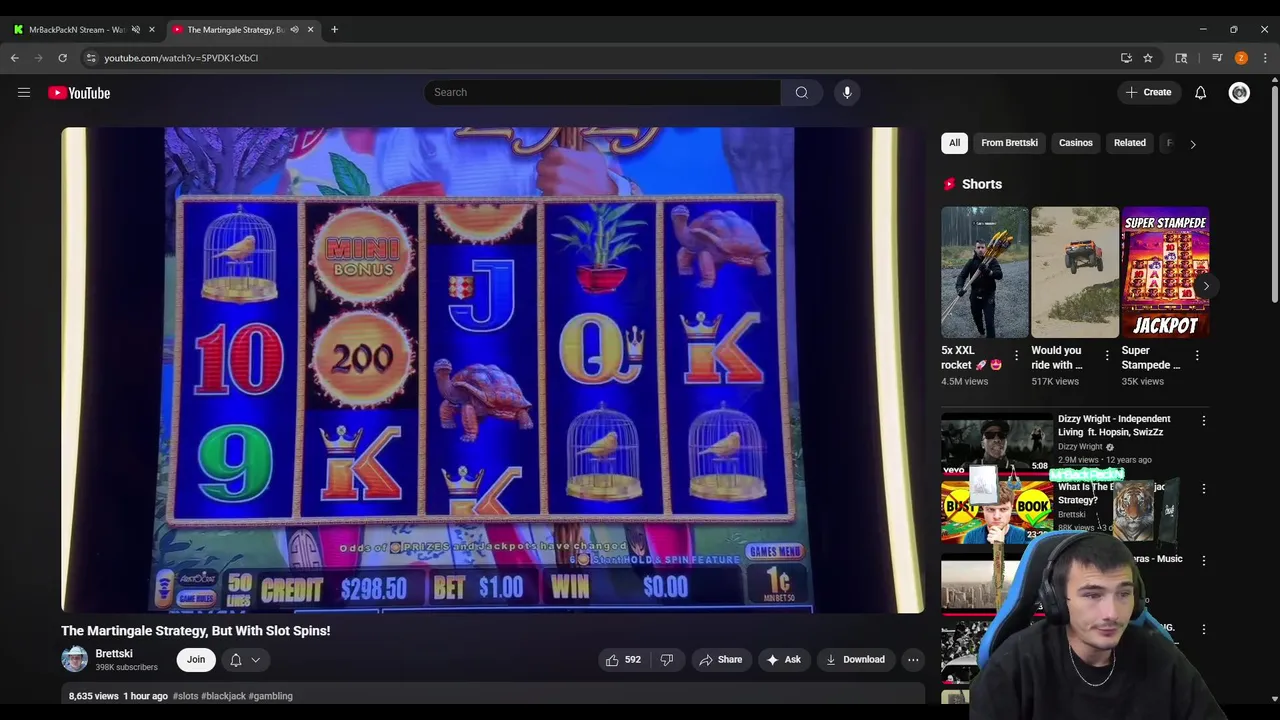This screenshot has height=720, width=1280.
Task: Show more filter chips with arrow
Action: point(1192,144)
